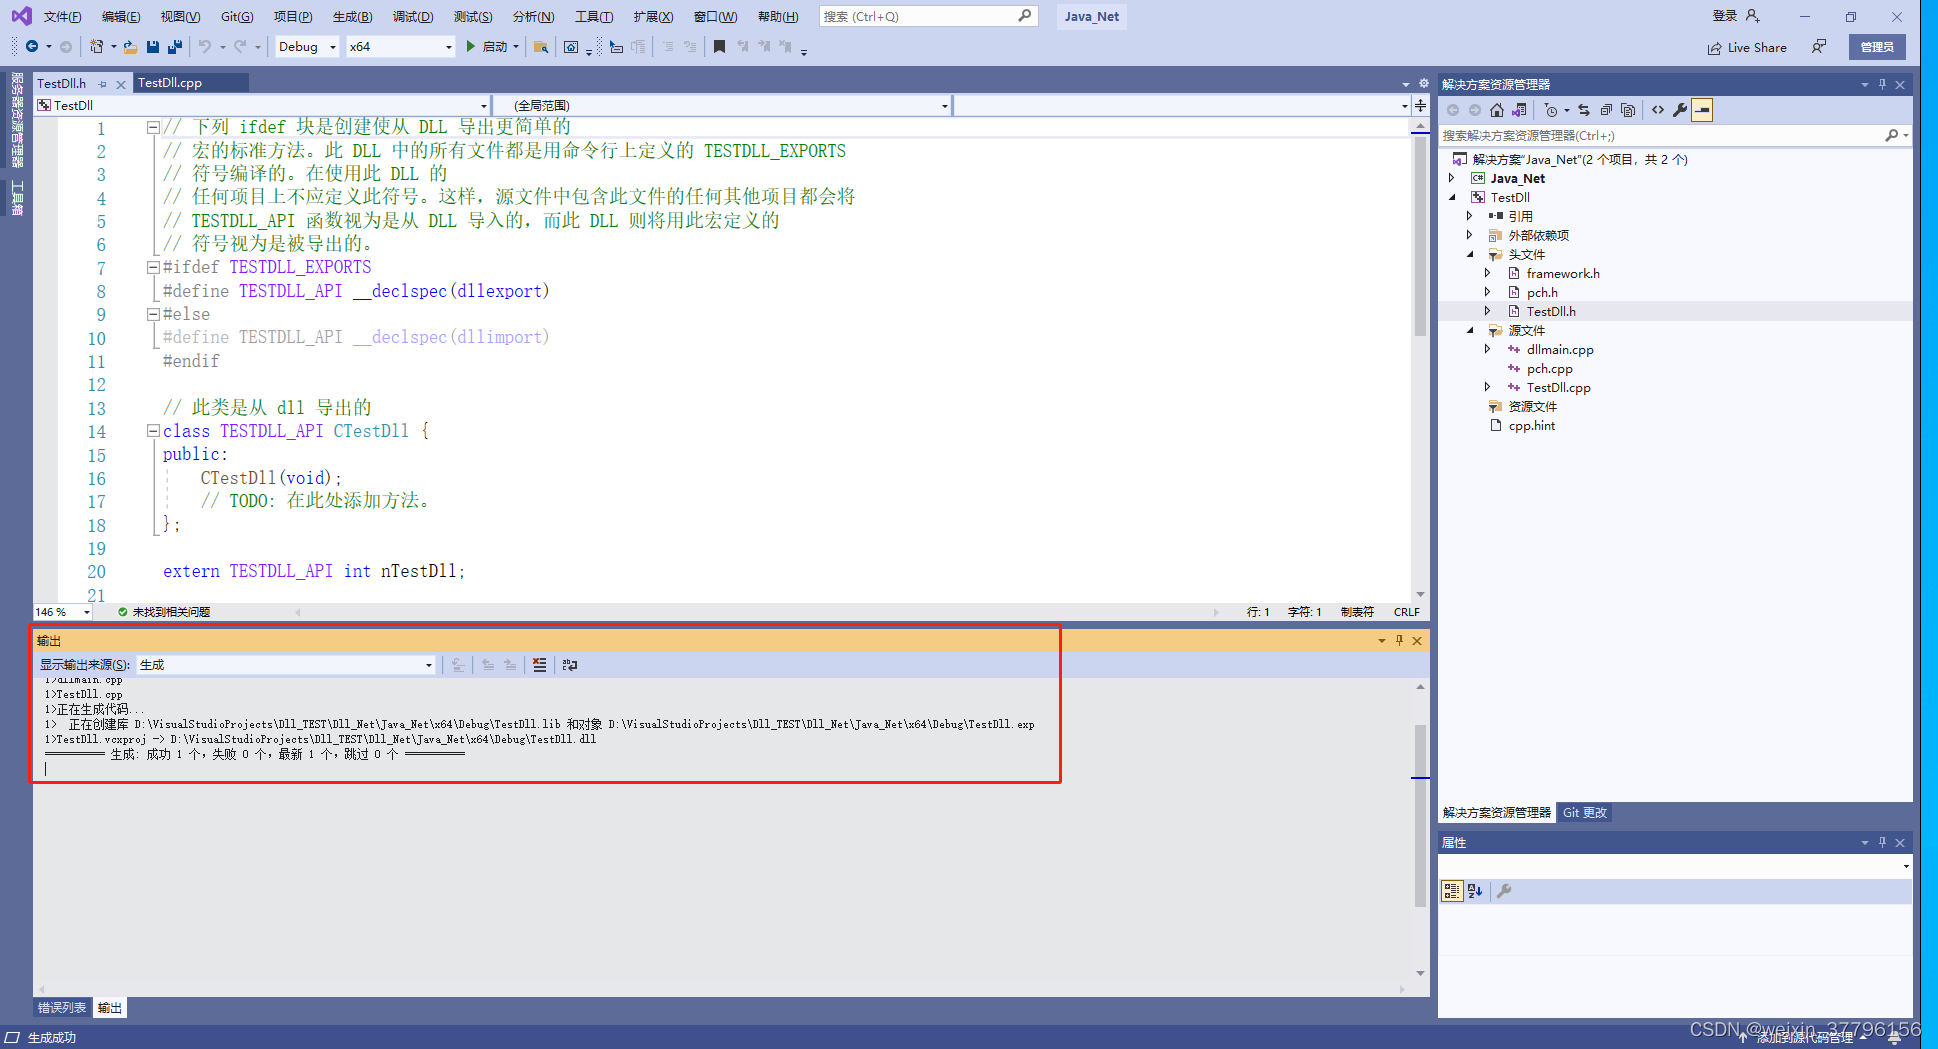Viewport: 1938px width, 1049px height.
Task: Click the Visual Studio search box
Action: 928,17
